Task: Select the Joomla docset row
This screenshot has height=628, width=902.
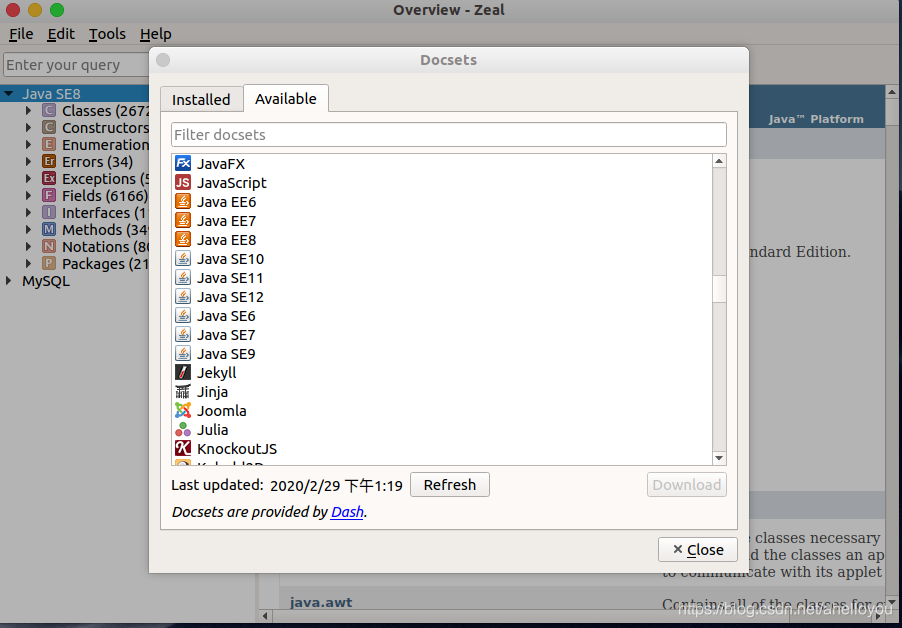Action: point(442,410)
